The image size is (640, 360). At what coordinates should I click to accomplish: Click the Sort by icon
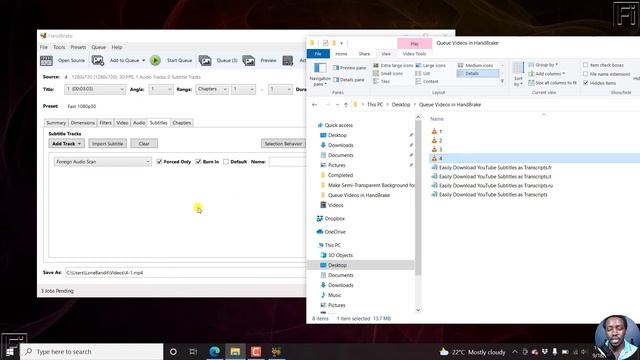point(518,68)
